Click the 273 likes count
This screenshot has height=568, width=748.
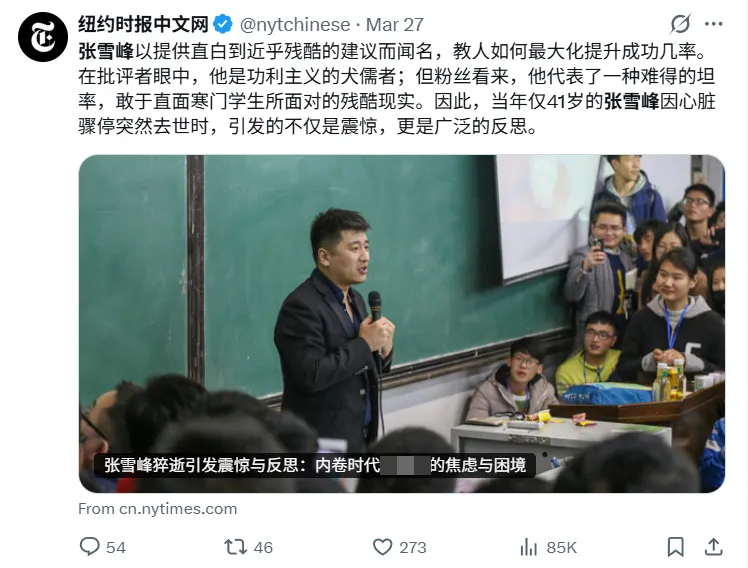click(x=413, y=547)
